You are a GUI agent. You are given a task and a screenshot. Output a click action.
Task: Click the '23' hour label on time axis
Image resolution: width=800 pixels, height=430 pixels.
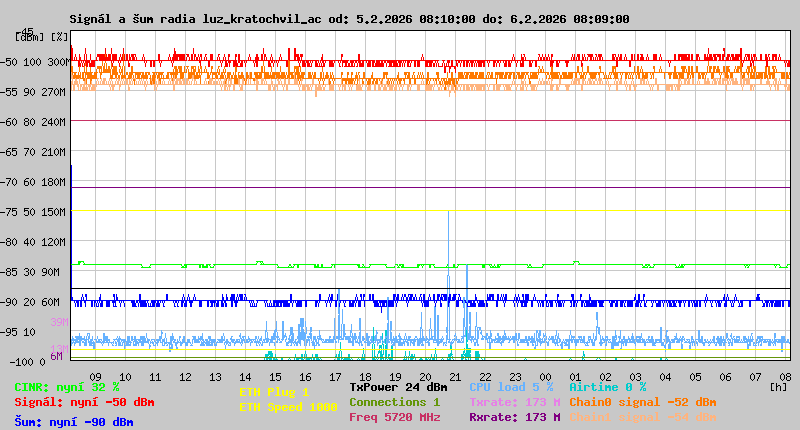[x=515, y=377]
